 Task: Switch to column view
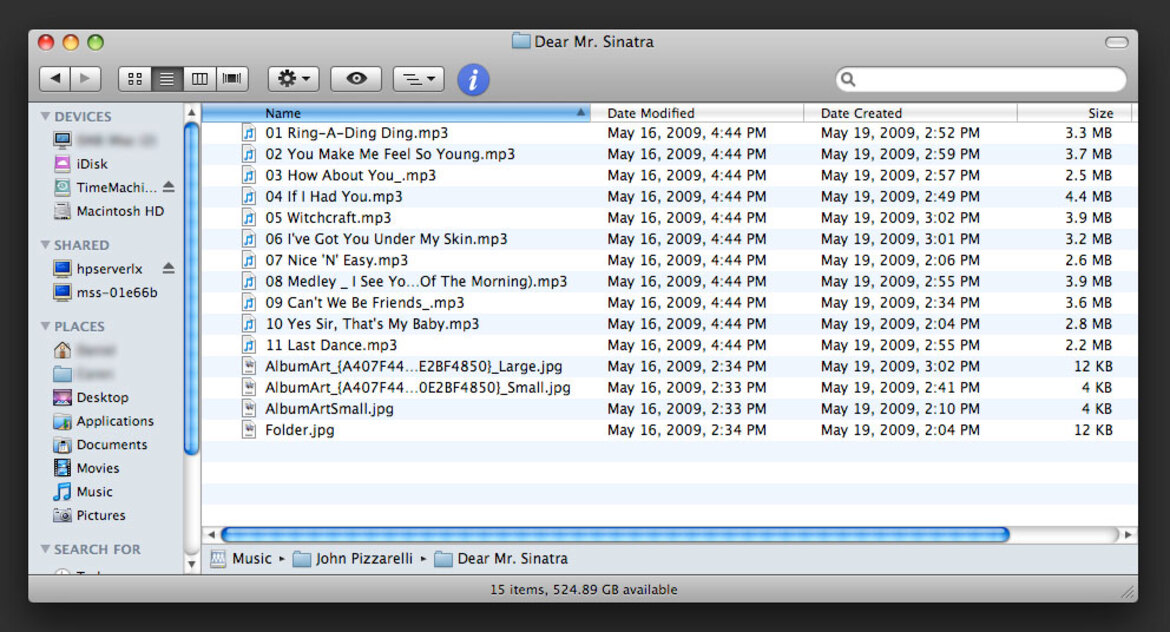(199, 78)
